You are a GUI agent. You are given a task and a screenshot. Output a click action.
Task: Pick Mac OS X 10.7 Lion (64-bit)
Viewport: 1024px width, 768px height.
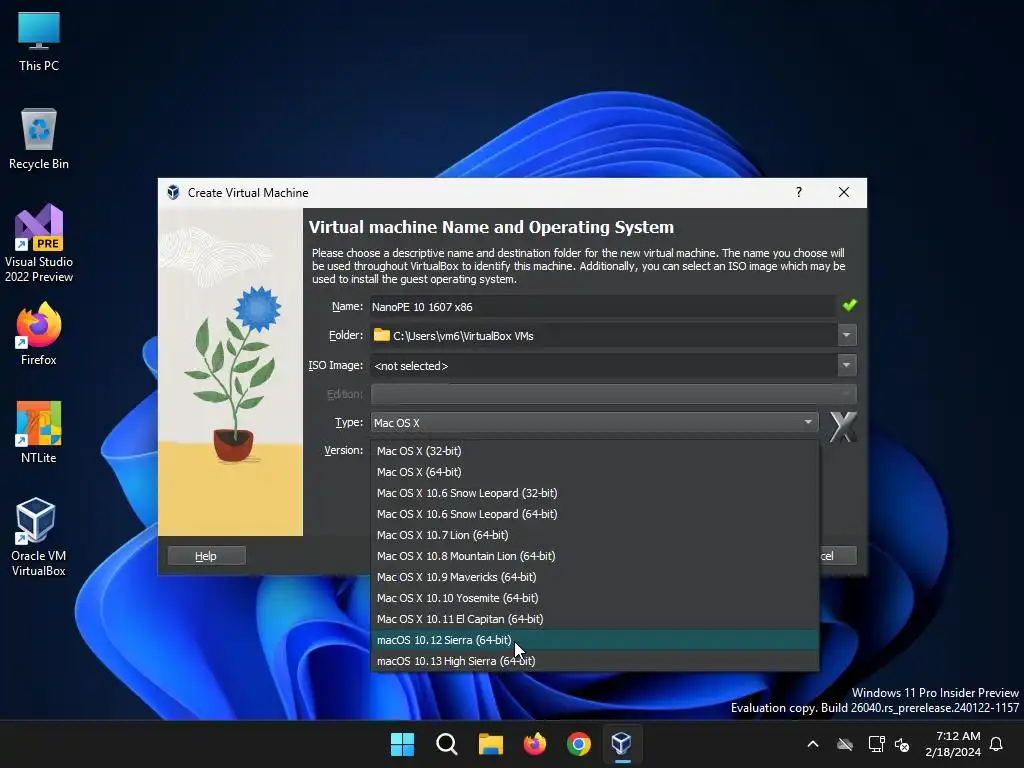coord(594,535)
